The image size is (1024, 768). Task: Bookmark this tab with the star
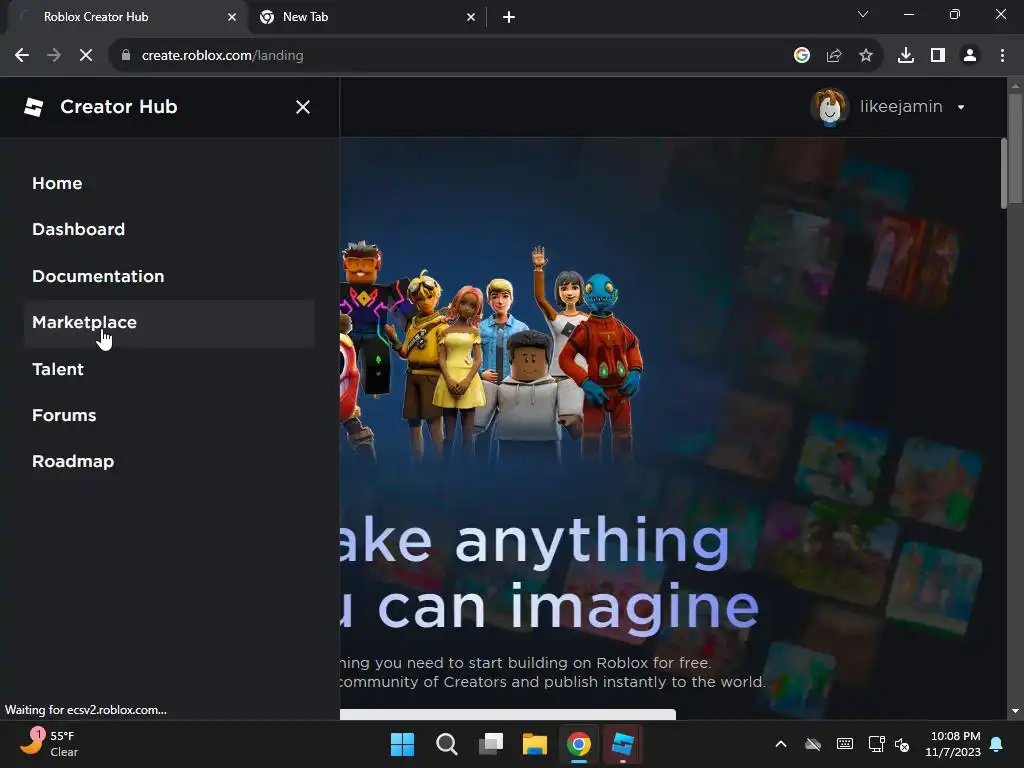[866, 56]
